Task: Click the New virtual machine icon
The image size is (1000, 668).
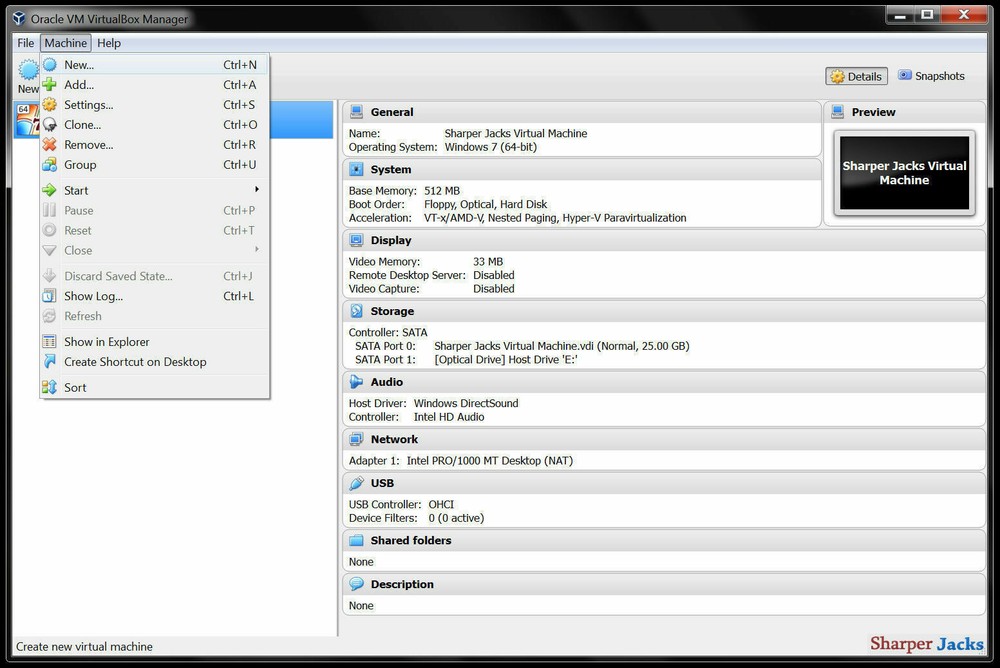Action: (x=48, y=63)
